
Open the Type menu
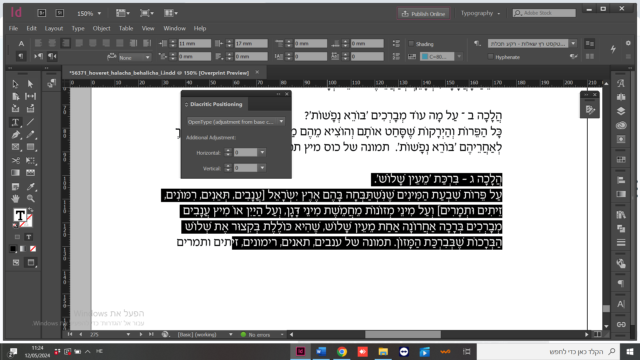click(x=78, y=29)
